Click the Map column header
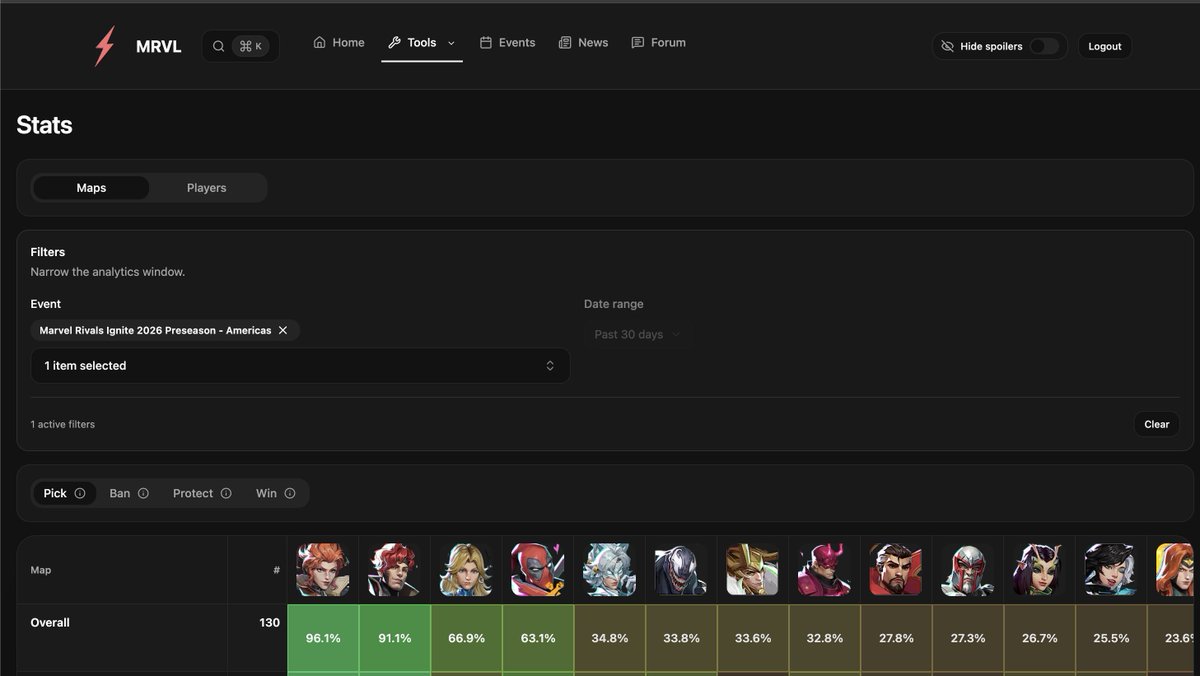 (x=40, y=570)
